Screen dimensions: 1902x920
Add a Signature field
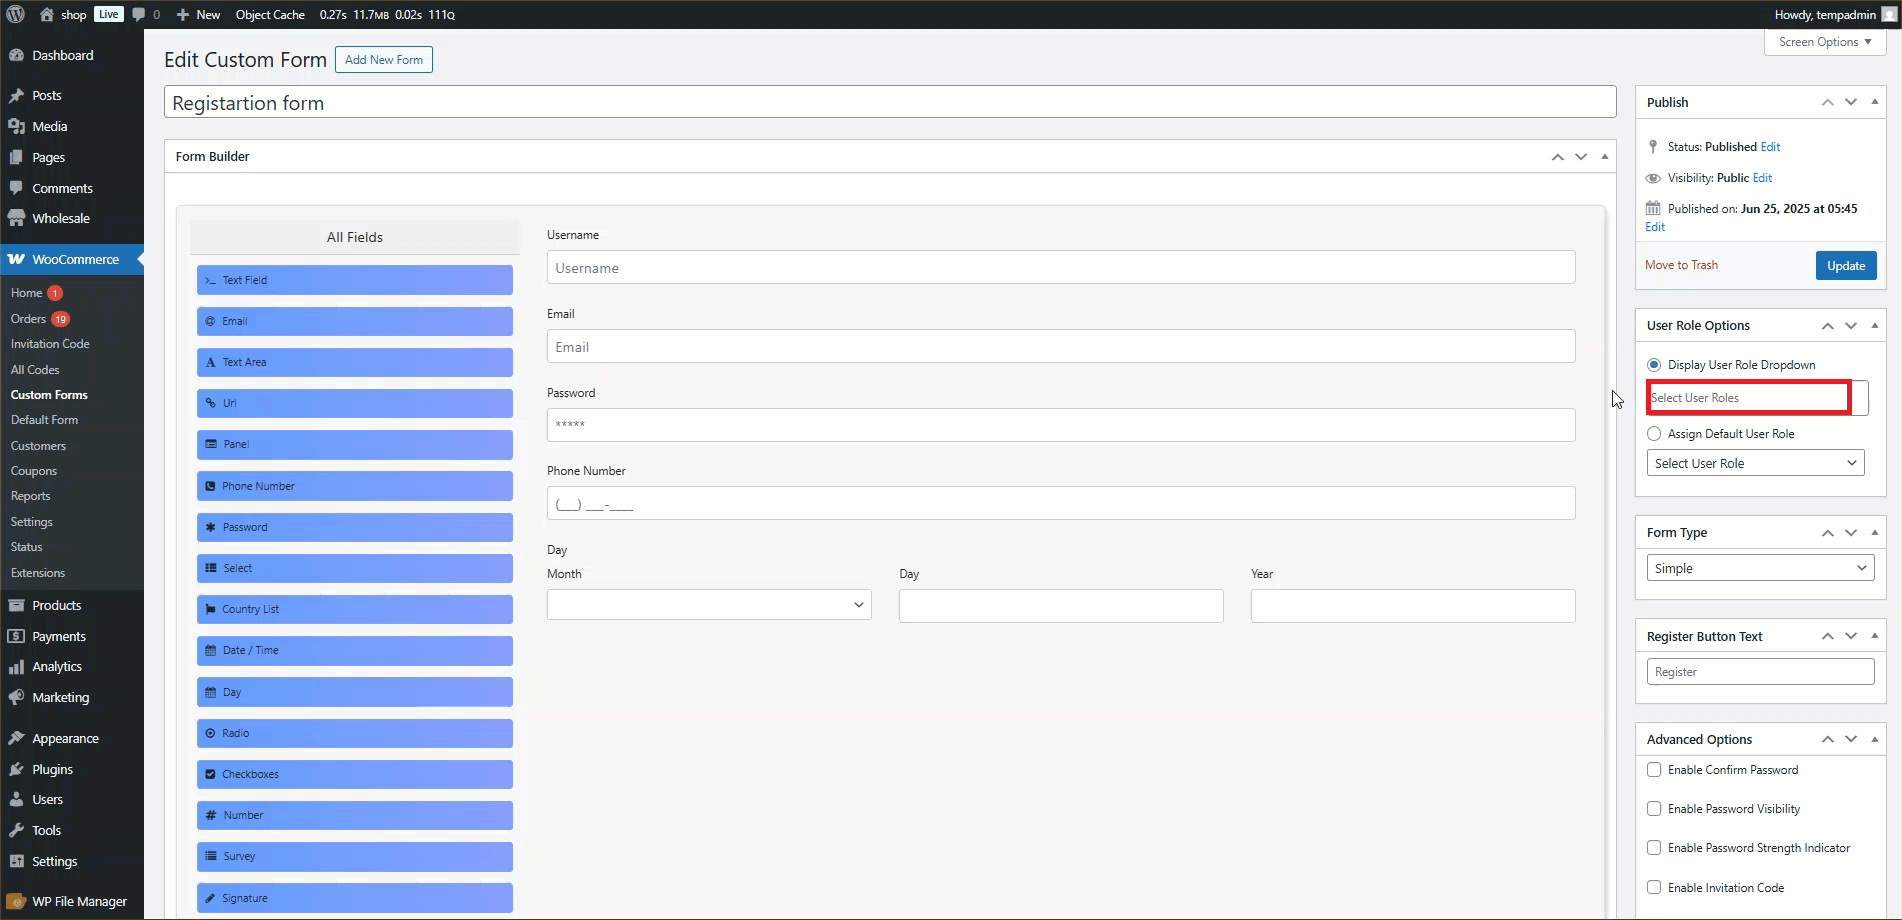[354, 897]
